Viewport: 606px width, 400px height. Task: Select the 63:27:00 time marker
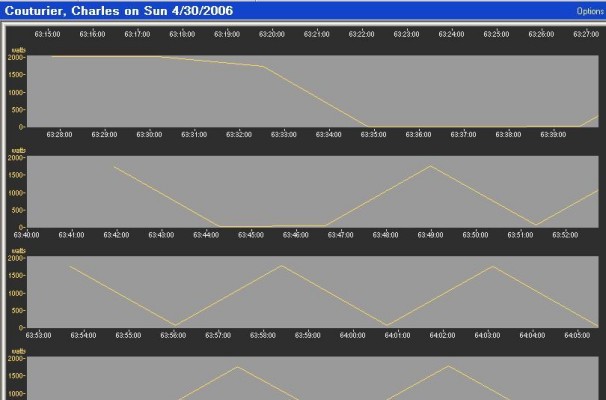(586, 34)
